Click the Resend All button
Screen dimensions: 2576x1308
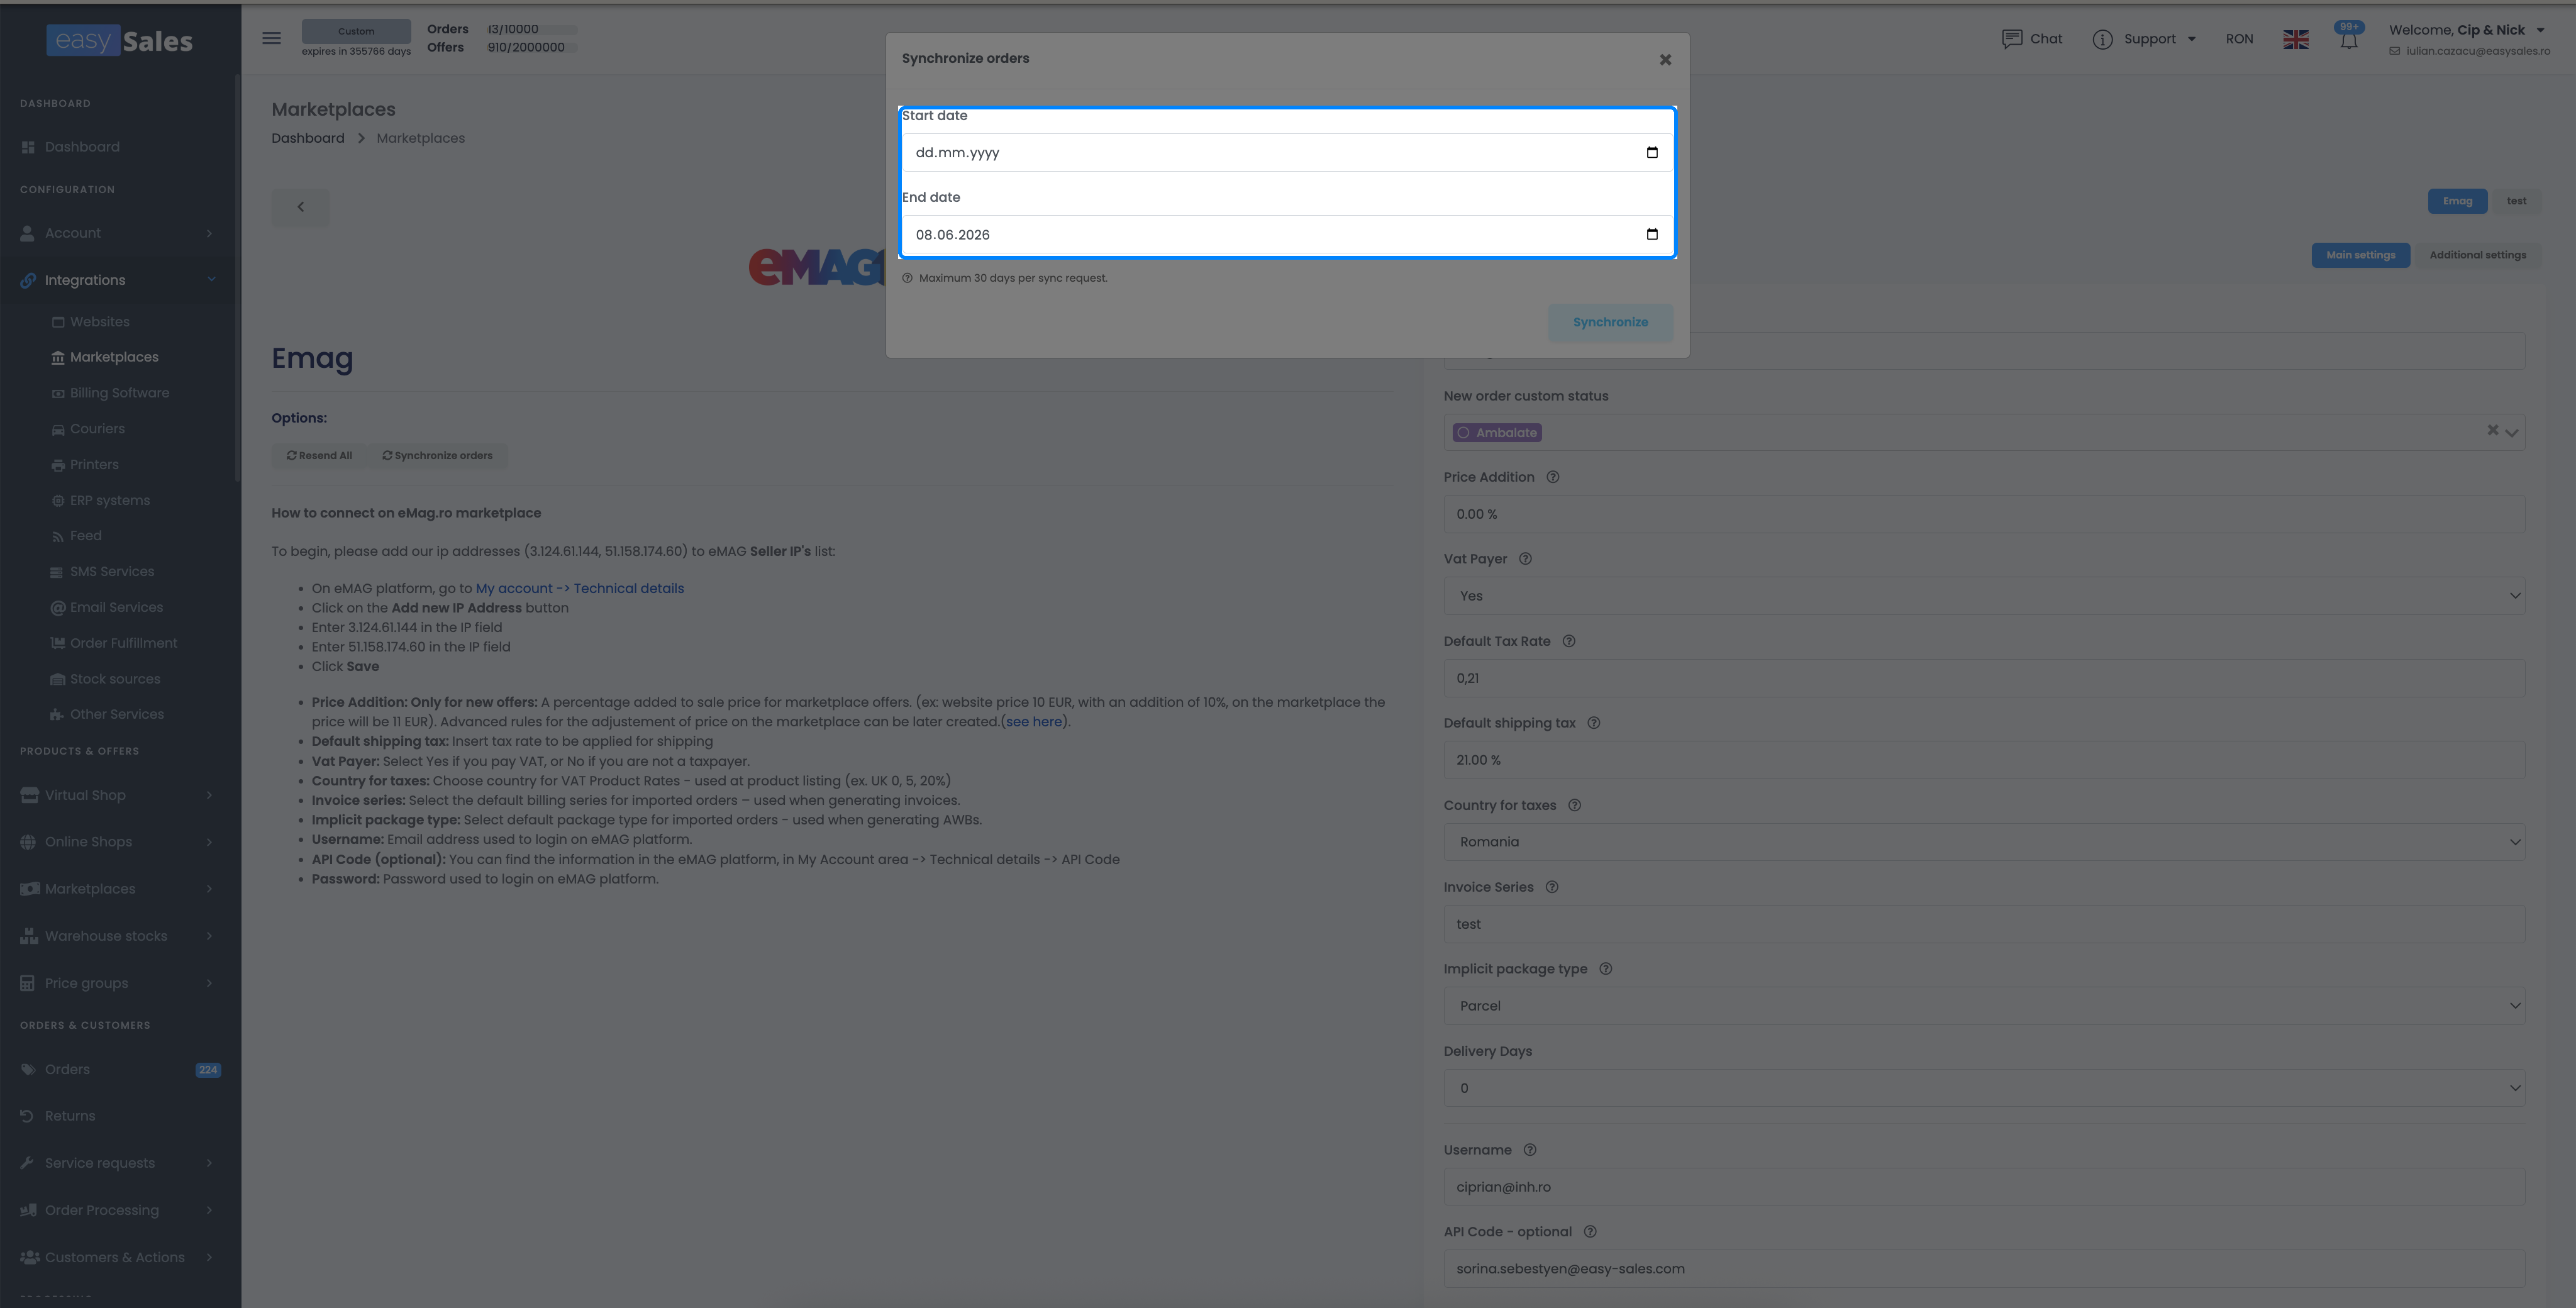tap(319, 456)
